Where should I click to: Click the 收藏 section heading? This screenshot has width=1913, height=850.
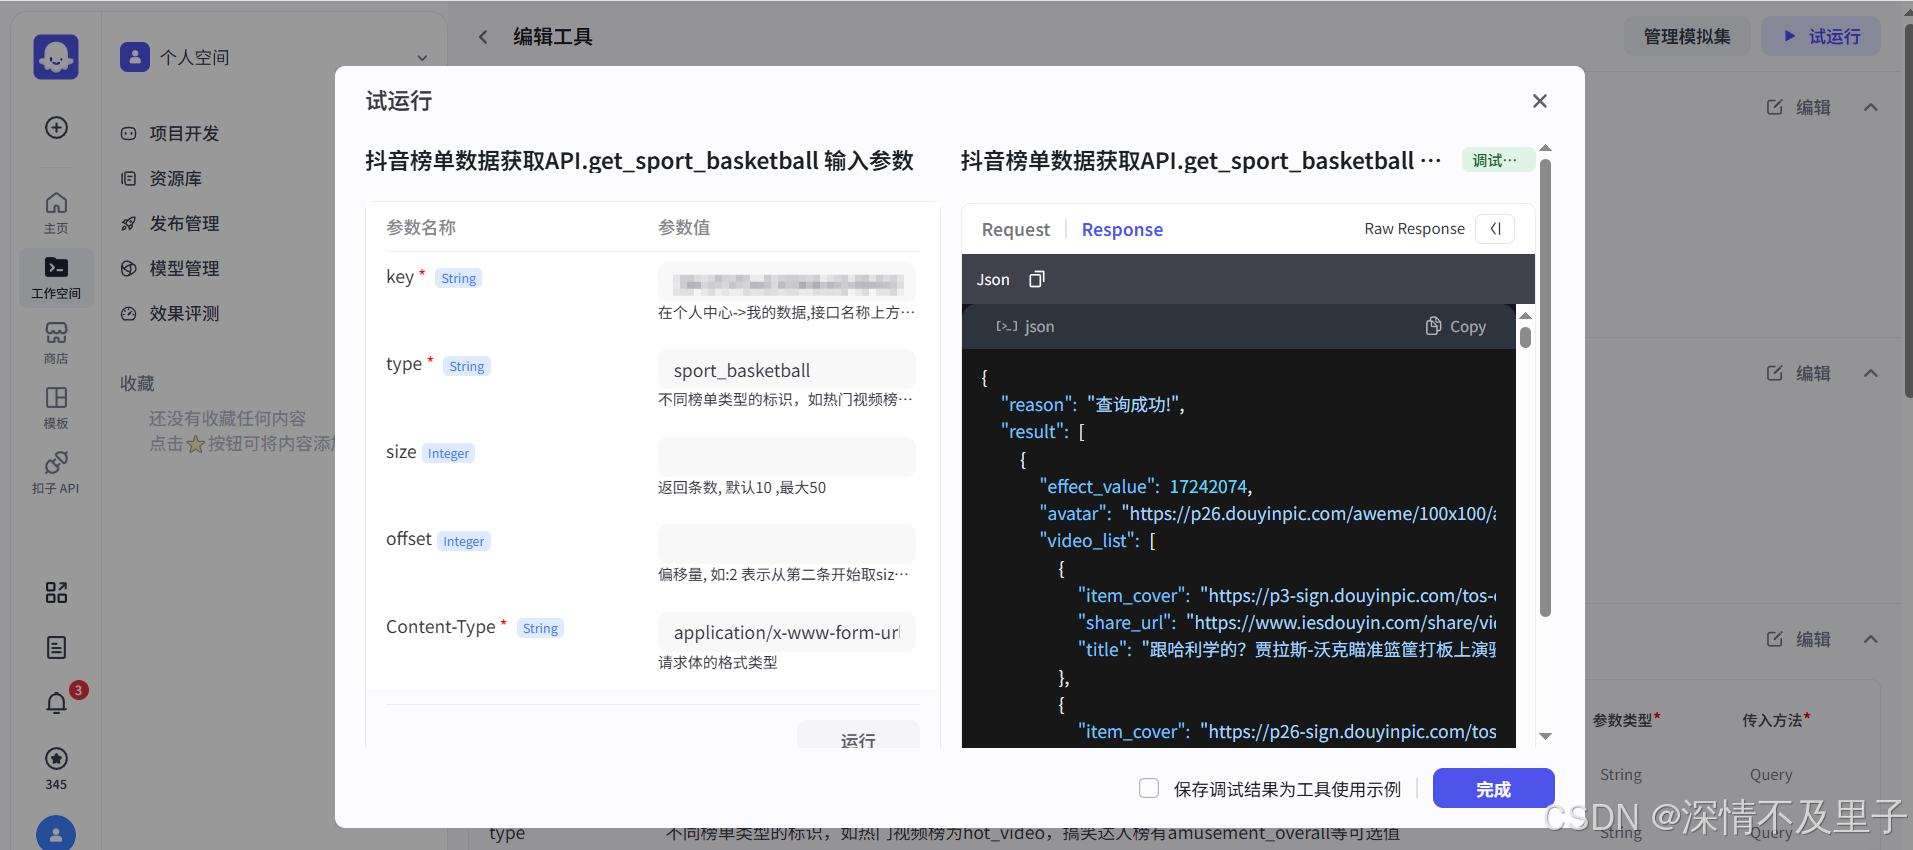[137, 383]
